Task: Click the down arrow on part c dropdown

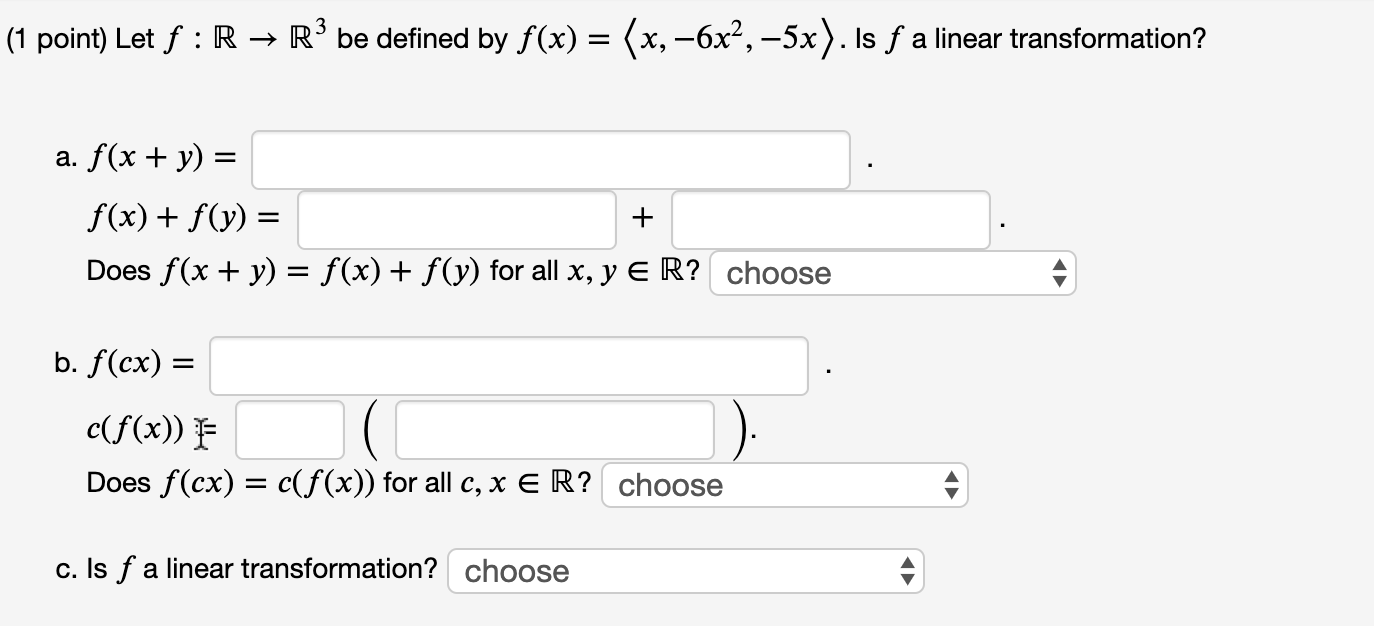Action: [909, 577]
